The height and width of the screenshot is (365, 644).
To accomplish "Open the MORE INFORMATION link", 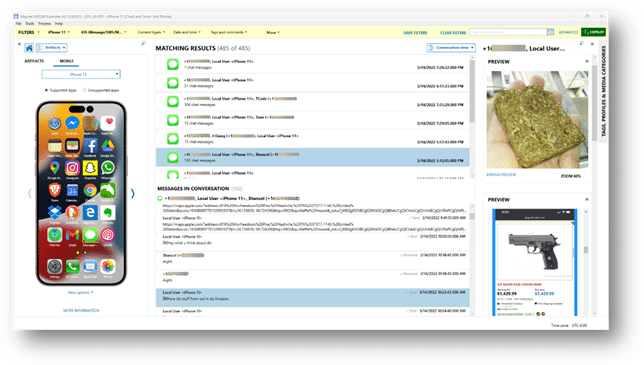I will pos(81,310).
